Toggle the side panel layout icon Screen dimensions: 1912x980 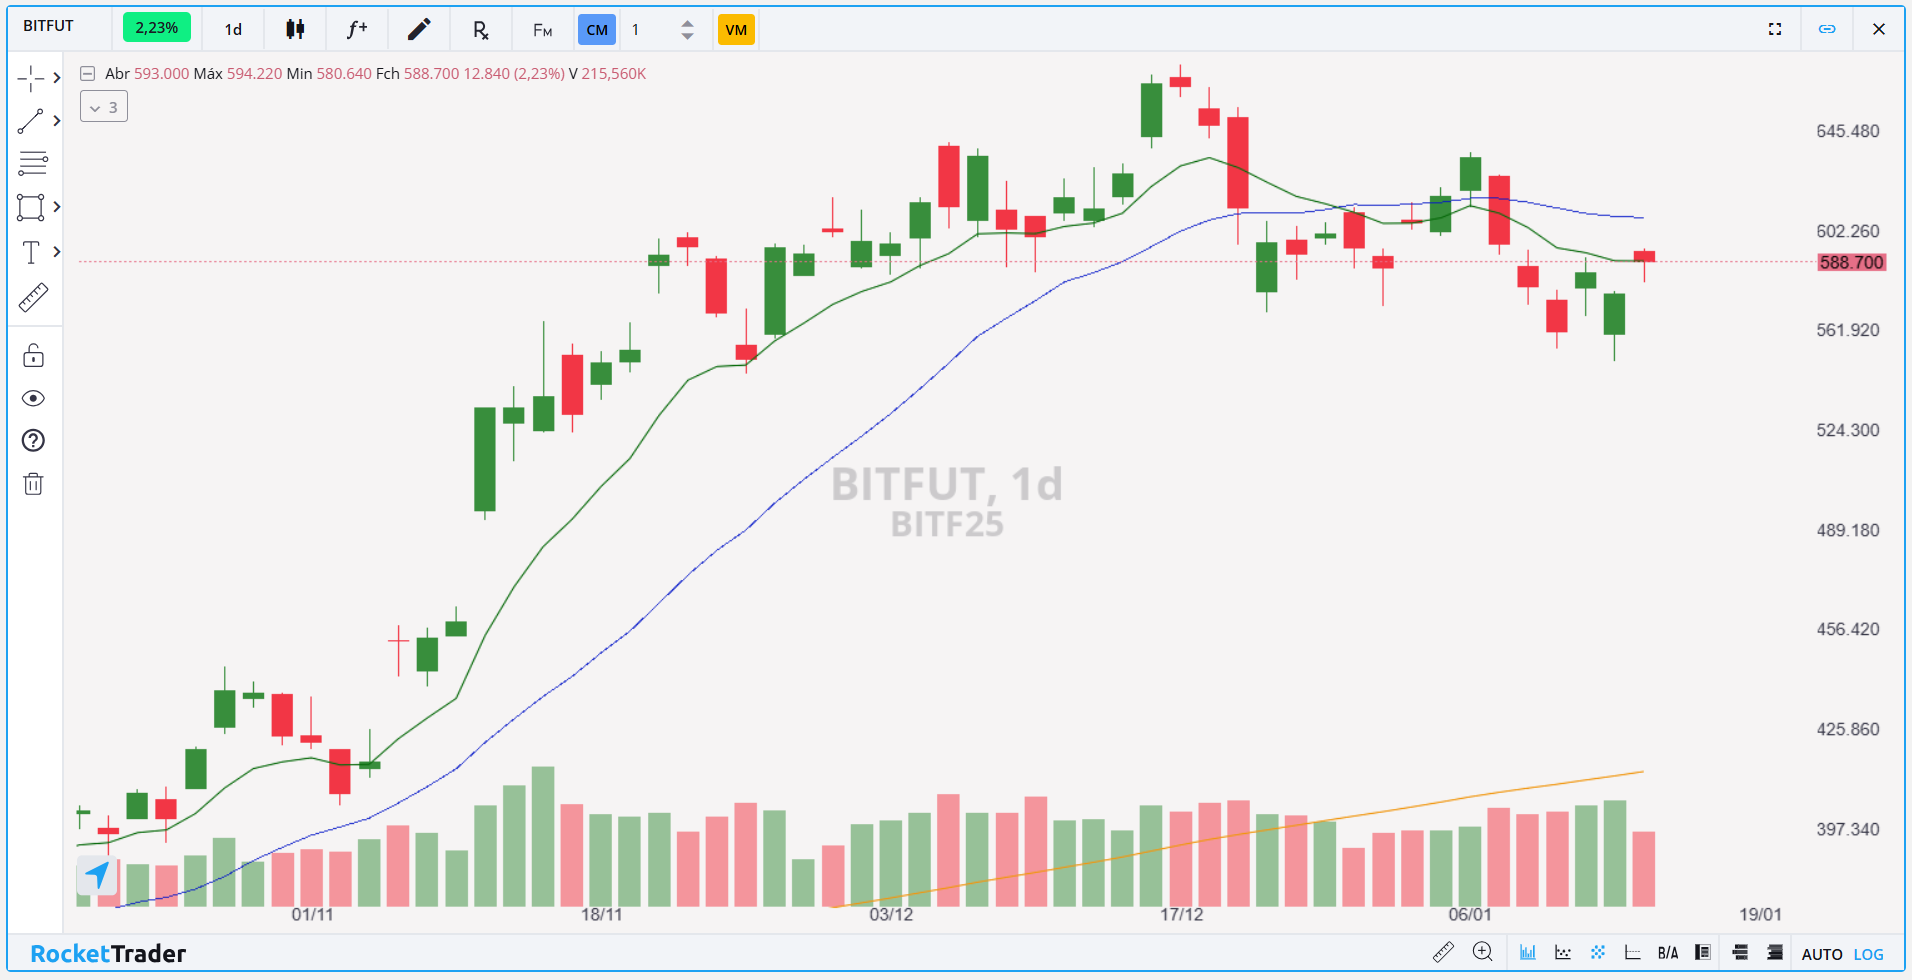[1703, 953]
